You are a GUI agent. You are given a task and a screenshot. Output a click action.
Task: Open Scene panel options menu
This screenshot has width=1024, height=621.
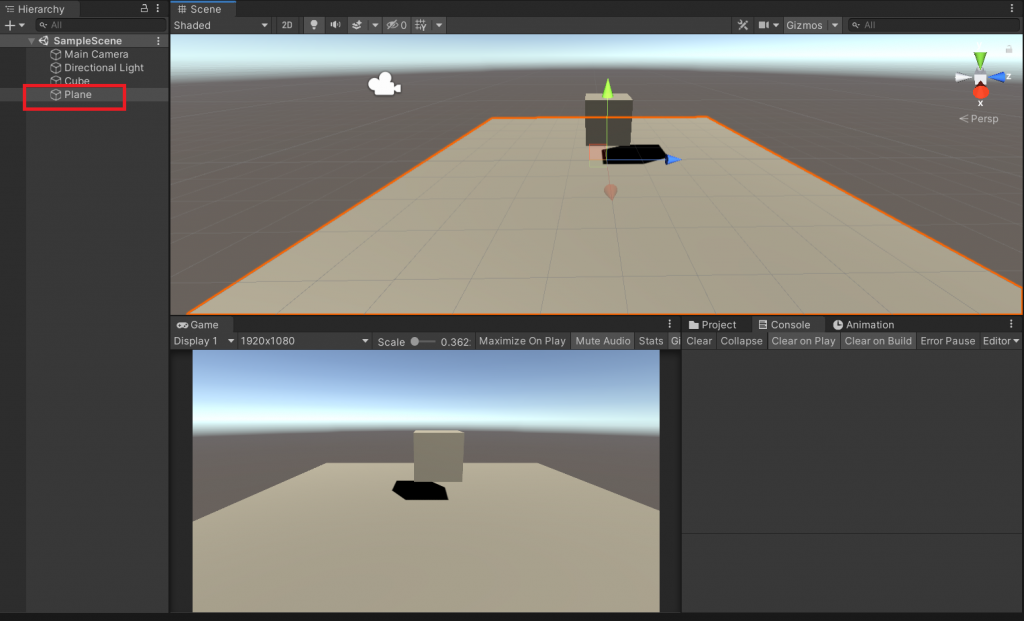(x=1012, y=8)
